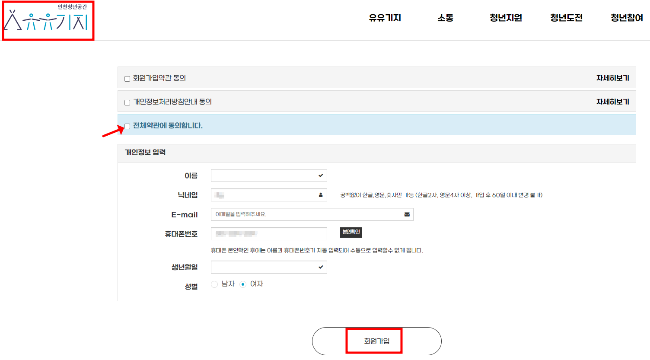Open the 청년지원 menu item
650x360 pixels.
[505, 18]
